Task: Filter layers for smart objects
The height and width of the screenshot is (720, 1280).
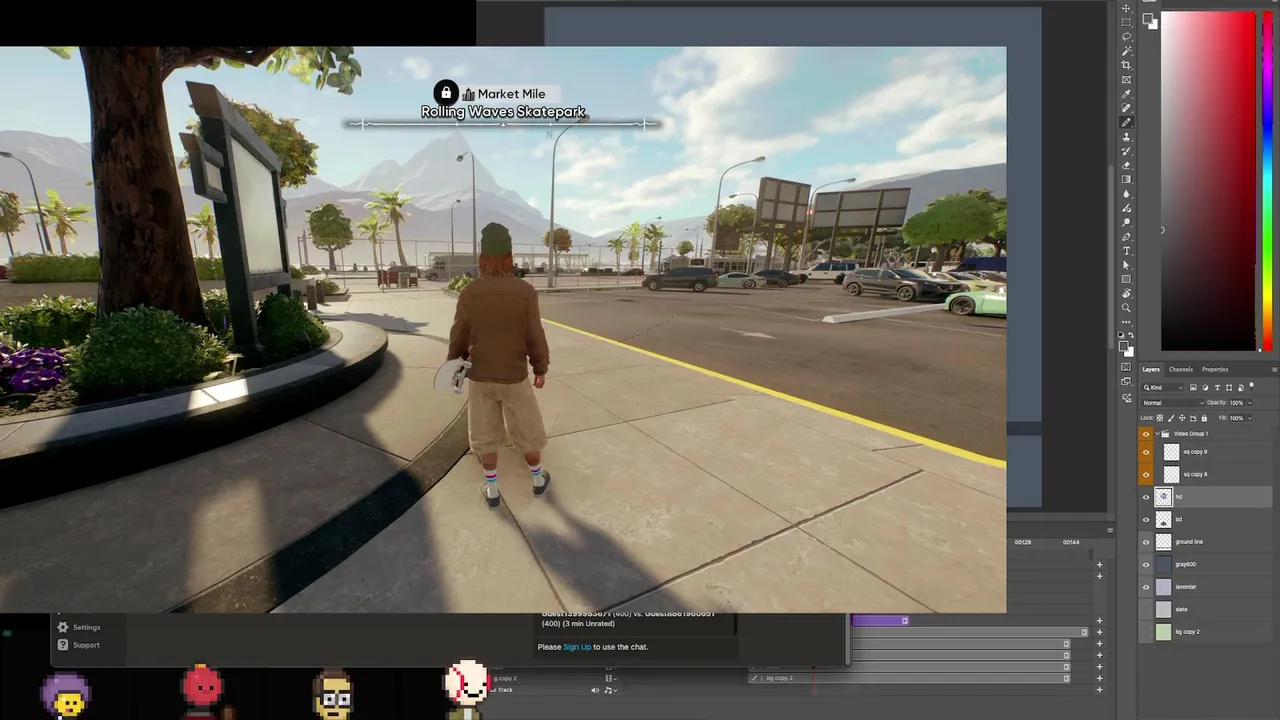Action: (x=1241, y=388)
